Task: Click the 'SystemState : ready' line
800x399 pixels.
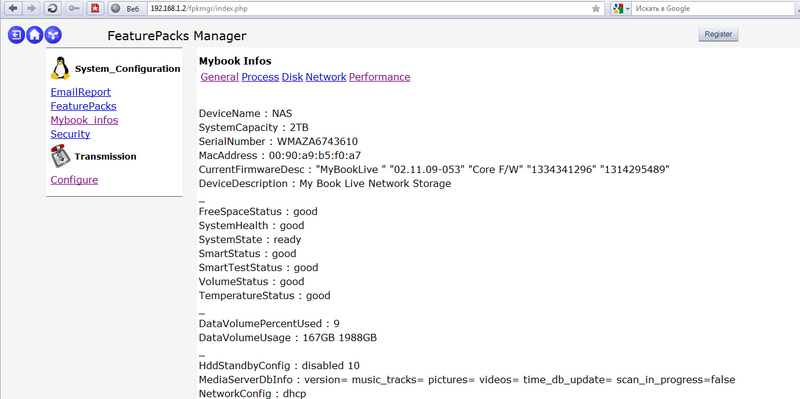Action: [250, 239]
